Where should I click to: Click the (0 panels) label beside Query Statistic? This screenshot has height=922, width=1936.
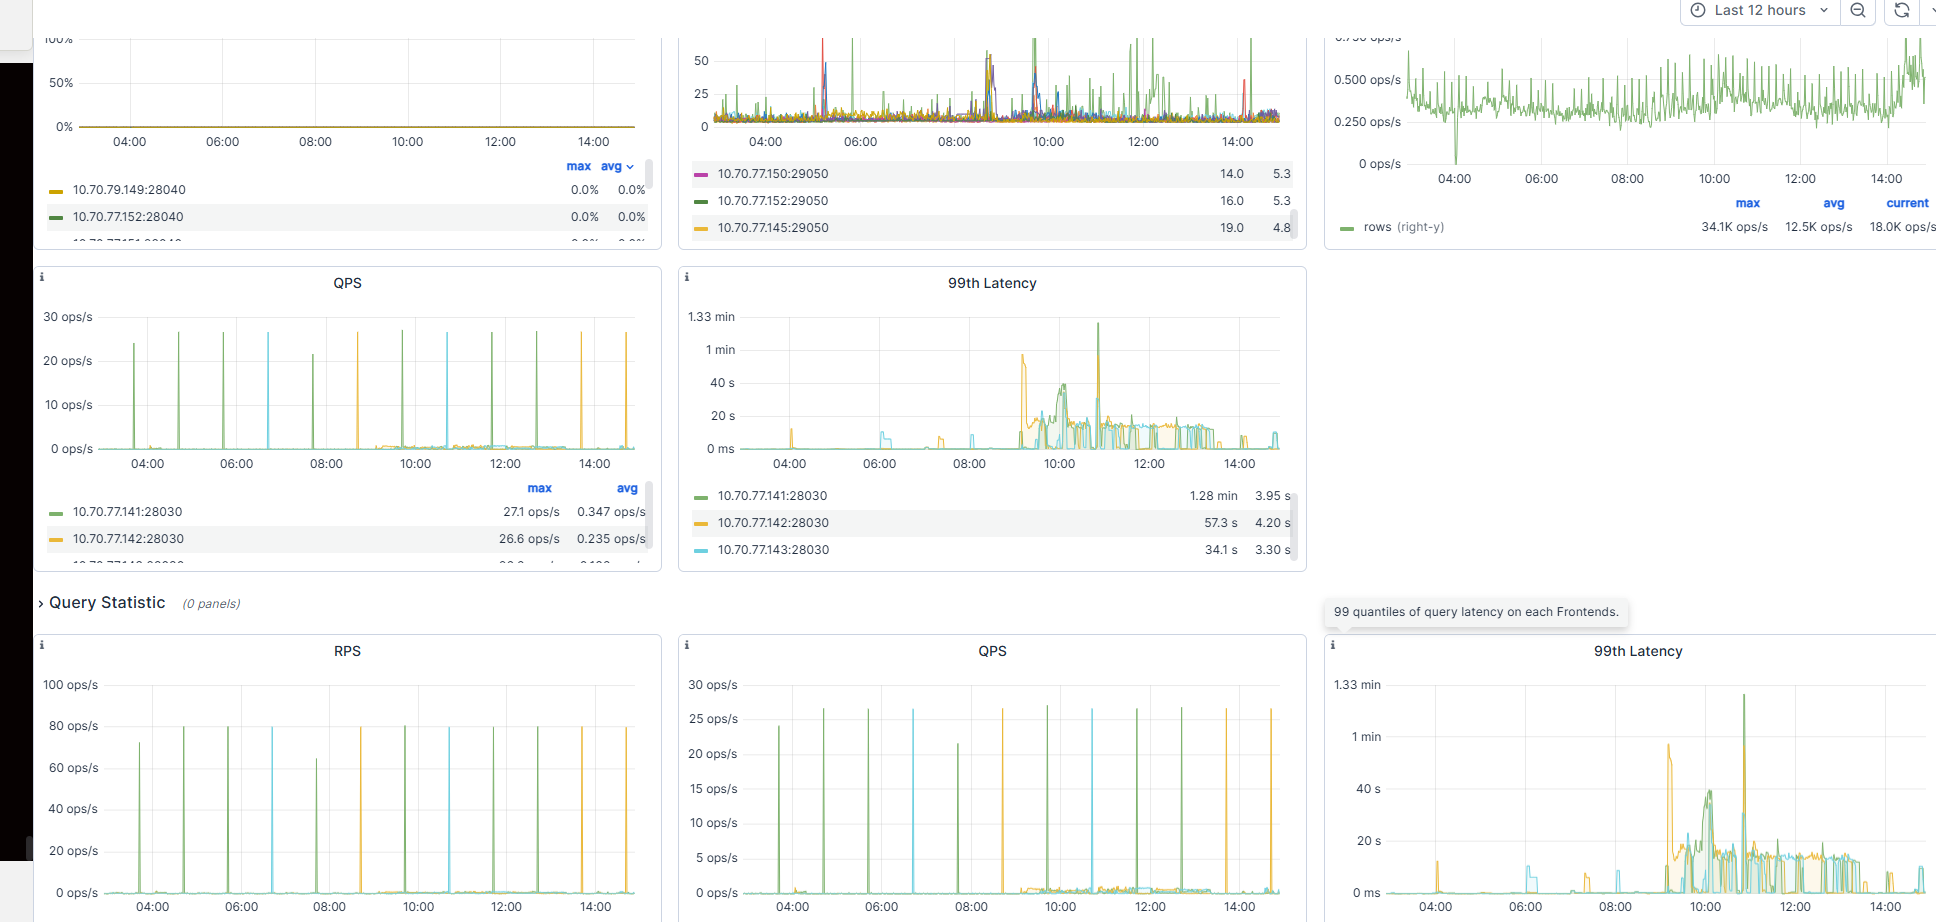click(x=211, y=604)
